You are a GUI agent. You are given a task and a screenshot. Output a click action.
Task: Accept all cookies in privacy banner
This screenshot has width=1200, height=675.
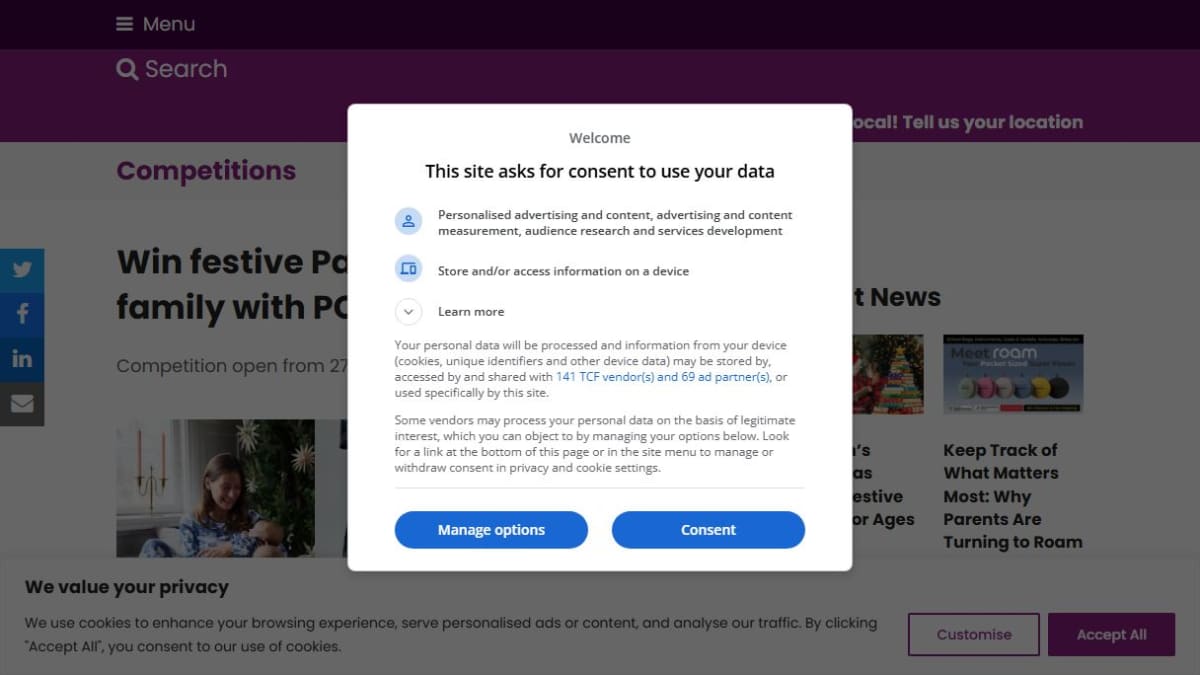coord(1111,635)
